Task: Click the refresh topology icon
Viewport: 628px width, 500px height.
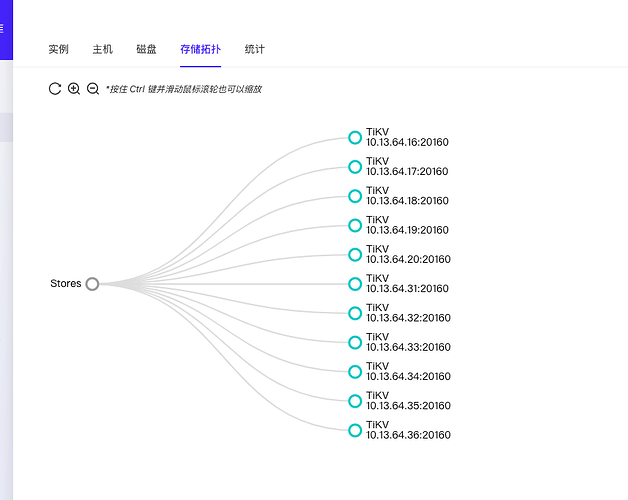Action: point(54,89)
